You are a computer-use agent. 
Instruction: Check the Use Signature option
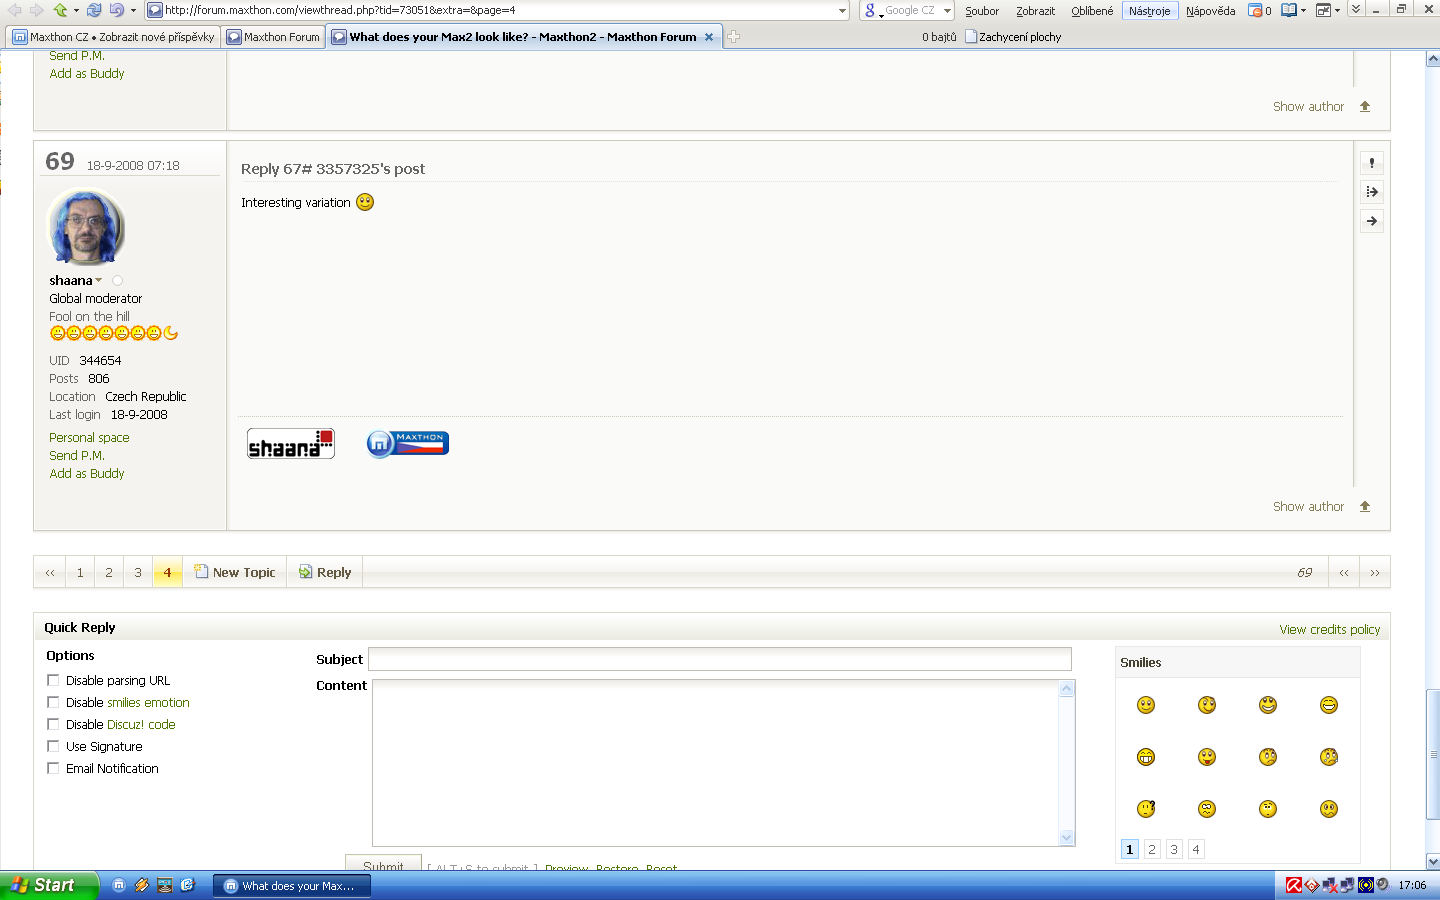click(x=53, y=746)
